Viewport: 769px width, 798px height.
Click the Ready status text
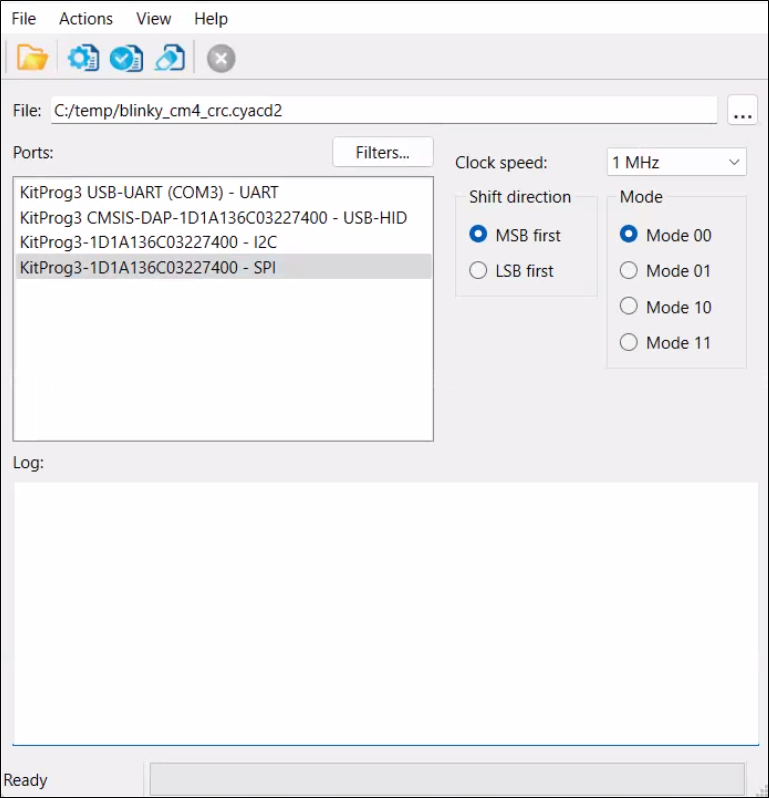click(x=25, y=780)
